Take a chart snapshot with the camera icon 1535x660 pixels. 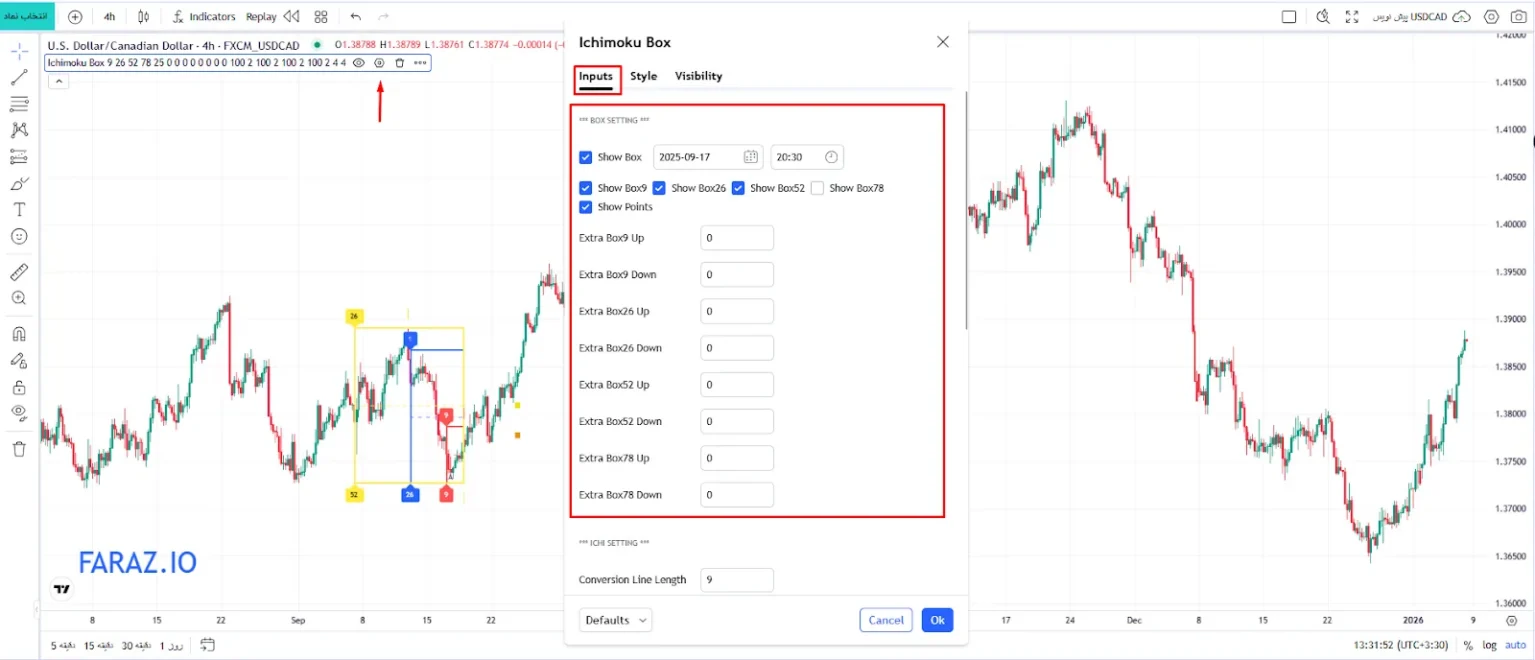[x=1518, y=16]
